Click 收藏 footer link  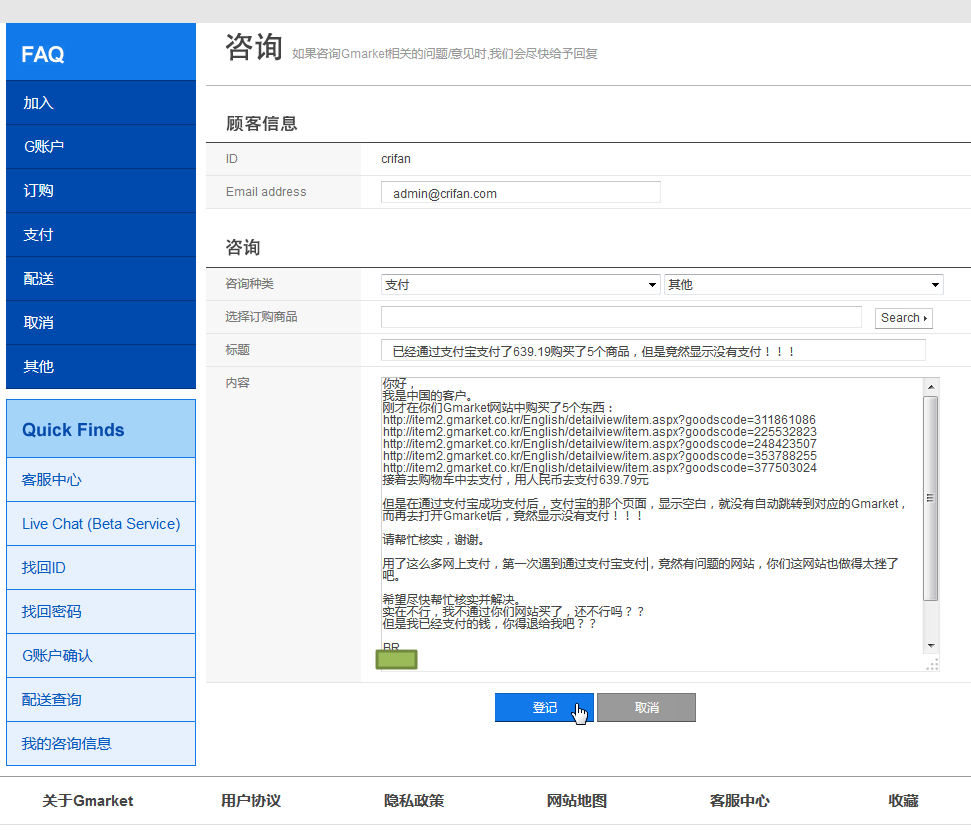pyautogui.click(x=903, y=801)
